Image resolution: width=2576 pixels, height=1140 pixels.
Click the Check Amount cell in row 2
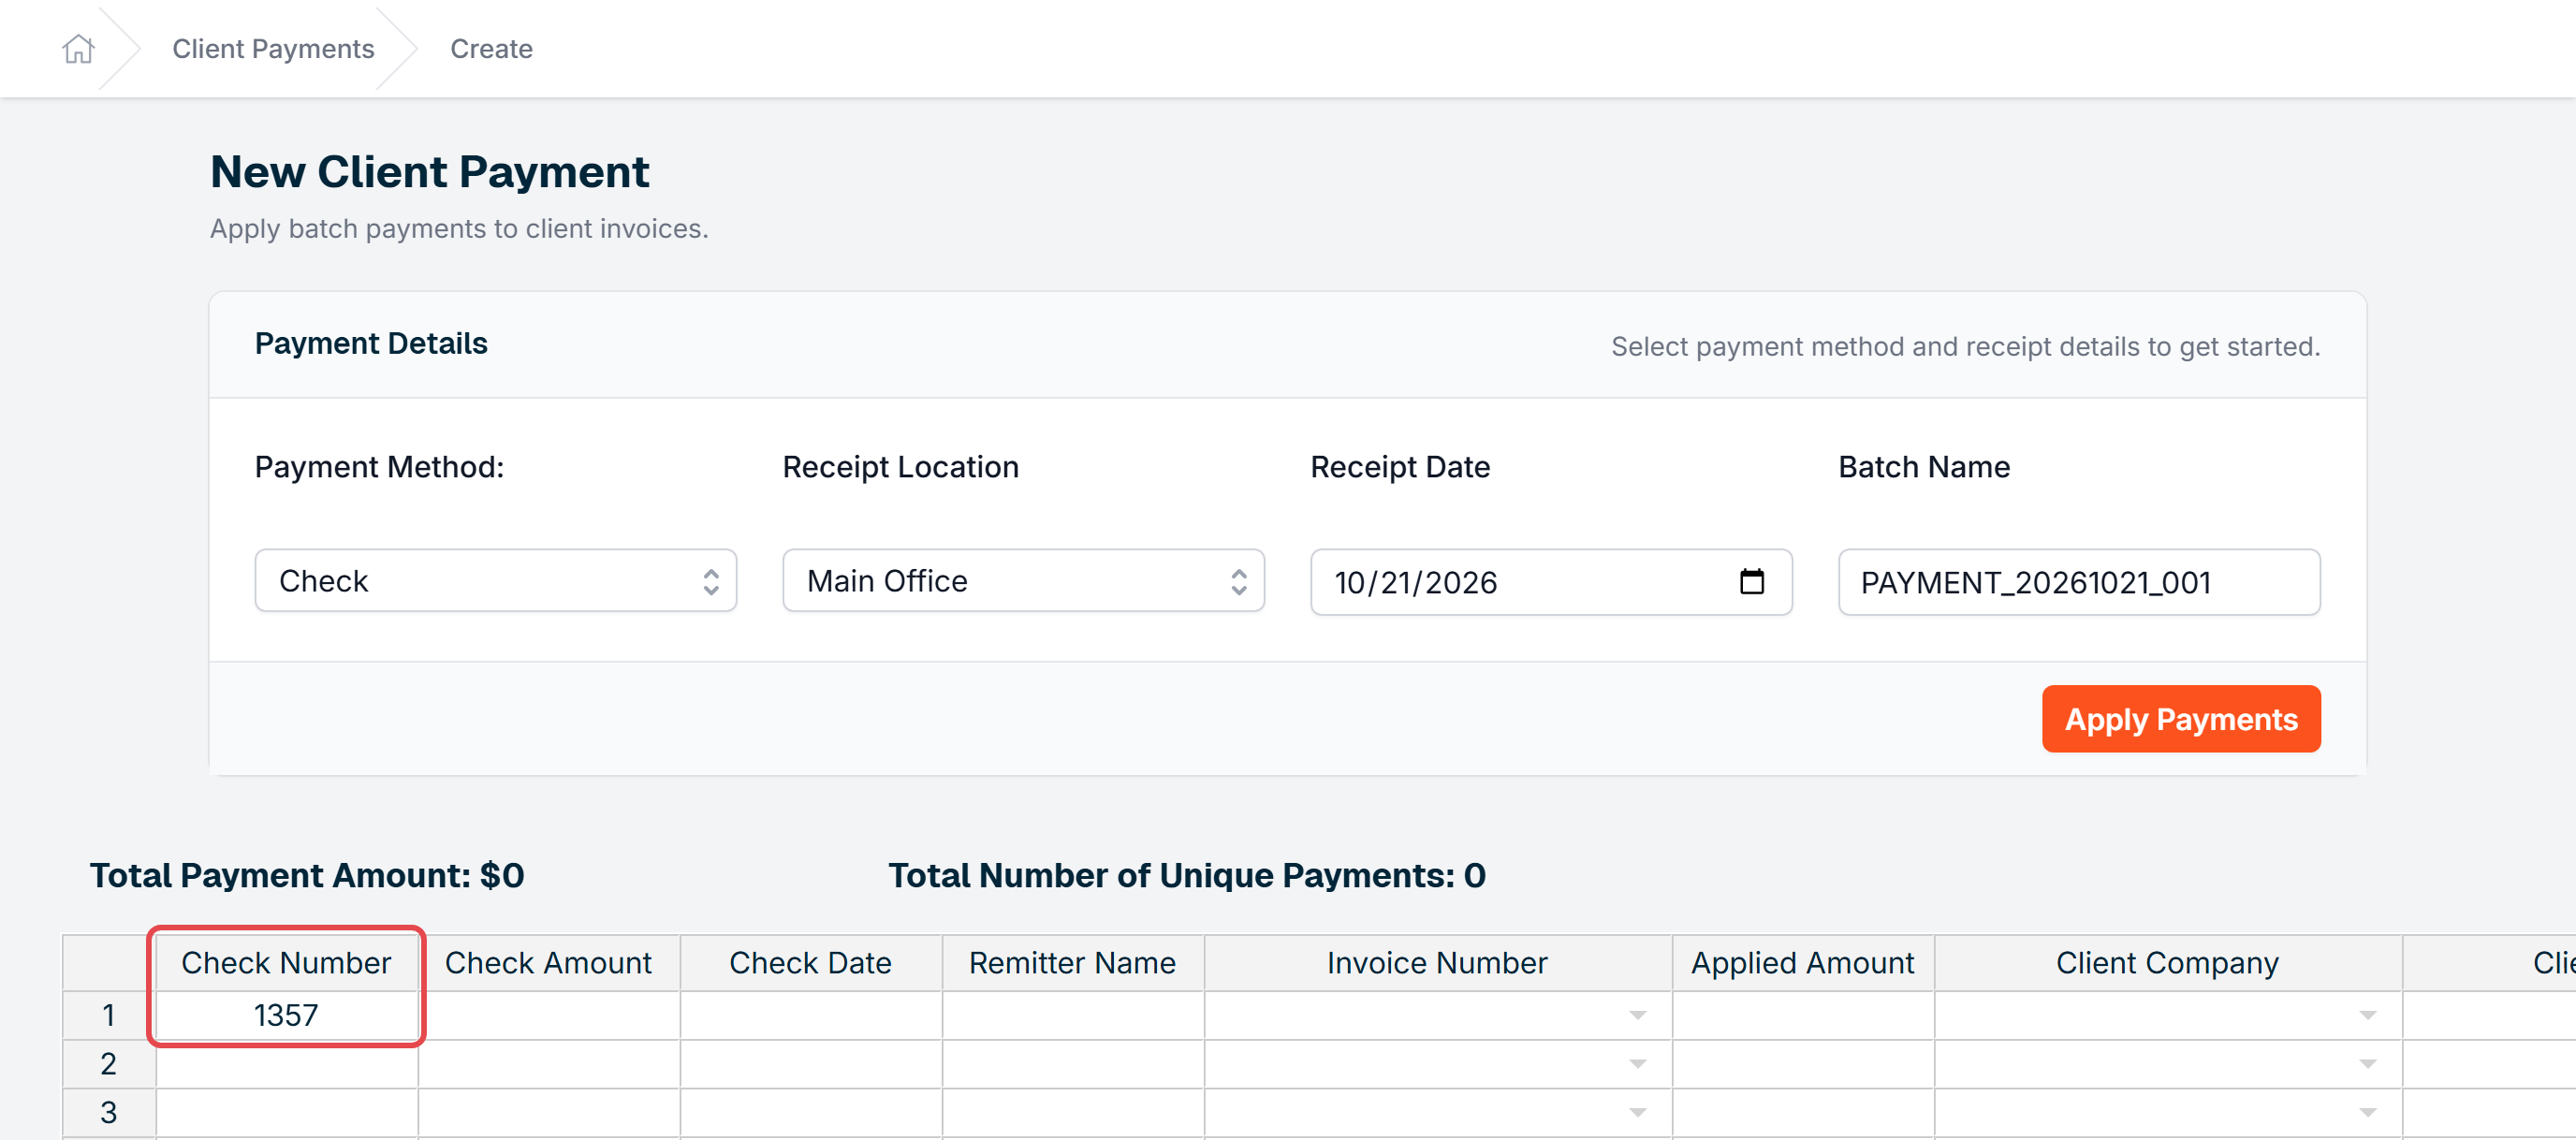(549, 1064)
